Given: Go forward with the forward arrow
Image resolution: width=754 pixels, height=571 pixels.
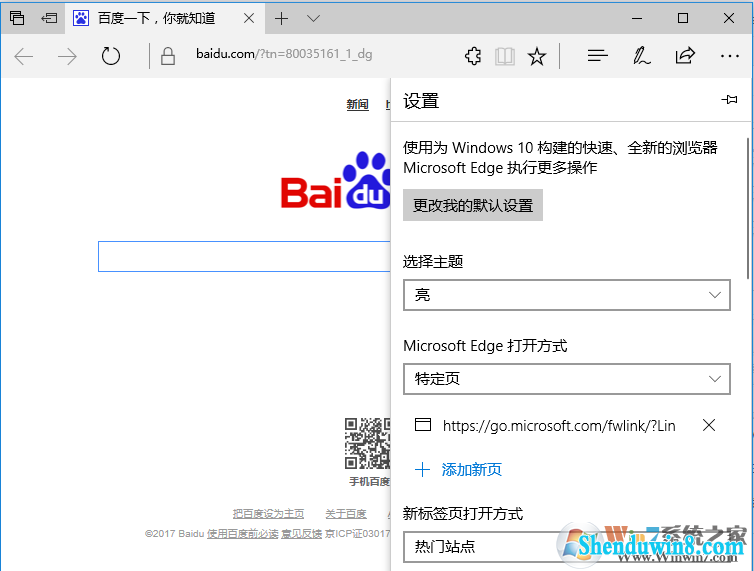Looking at the screenshot, I should pyautogui.click(x=67, y=56).
